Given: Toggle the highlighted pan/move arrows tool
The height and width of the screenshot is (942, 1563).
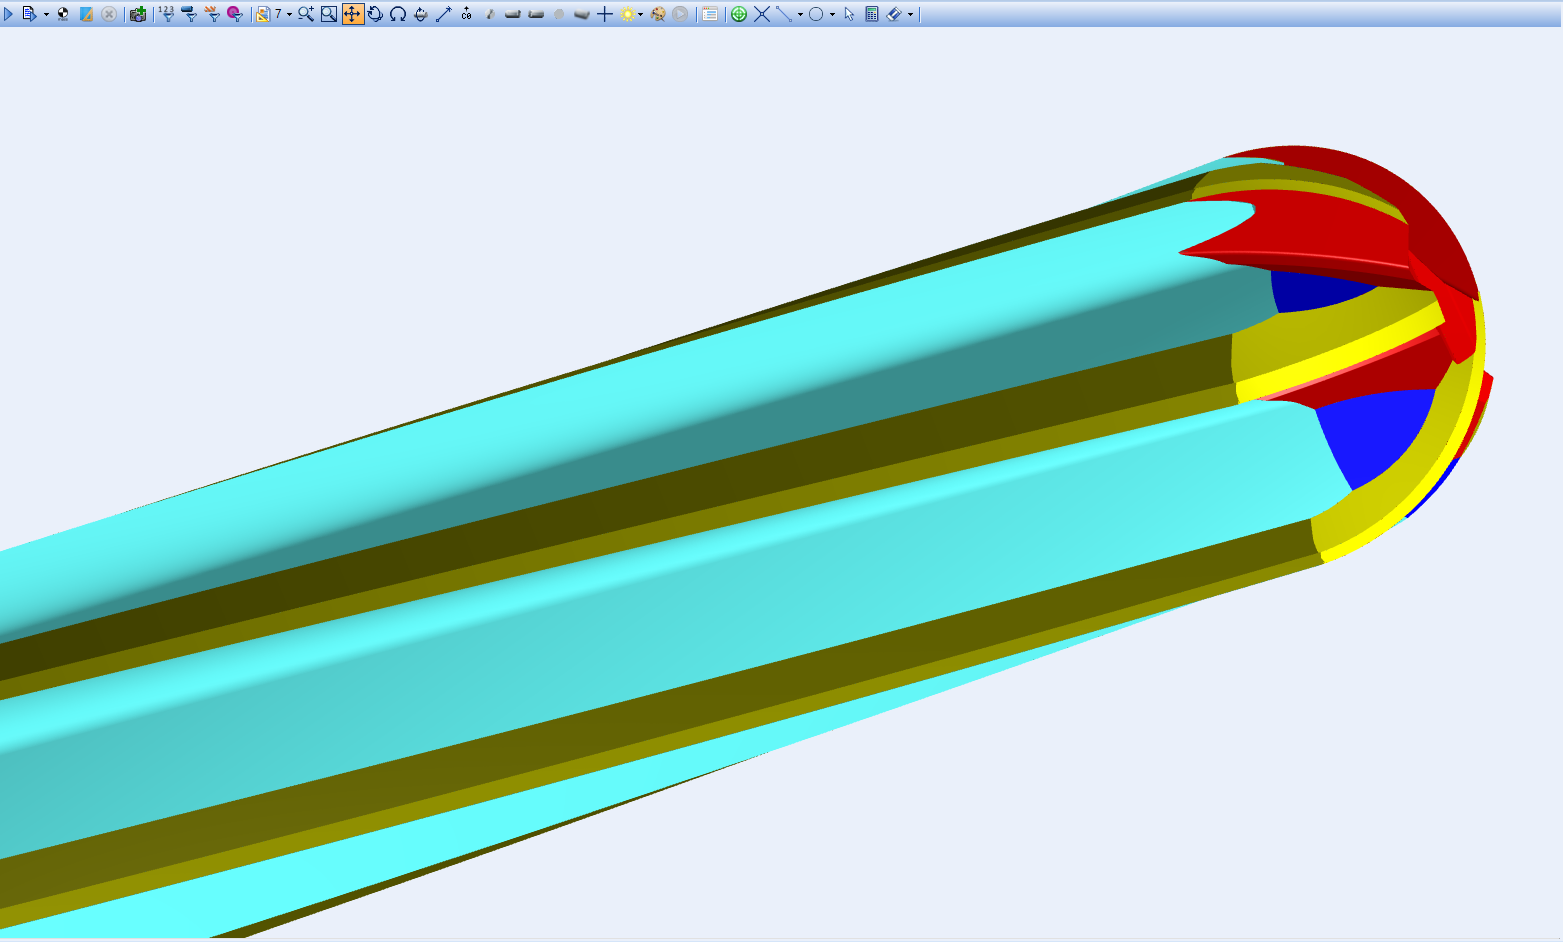Looking at the screenshot, I should point(352,14).
